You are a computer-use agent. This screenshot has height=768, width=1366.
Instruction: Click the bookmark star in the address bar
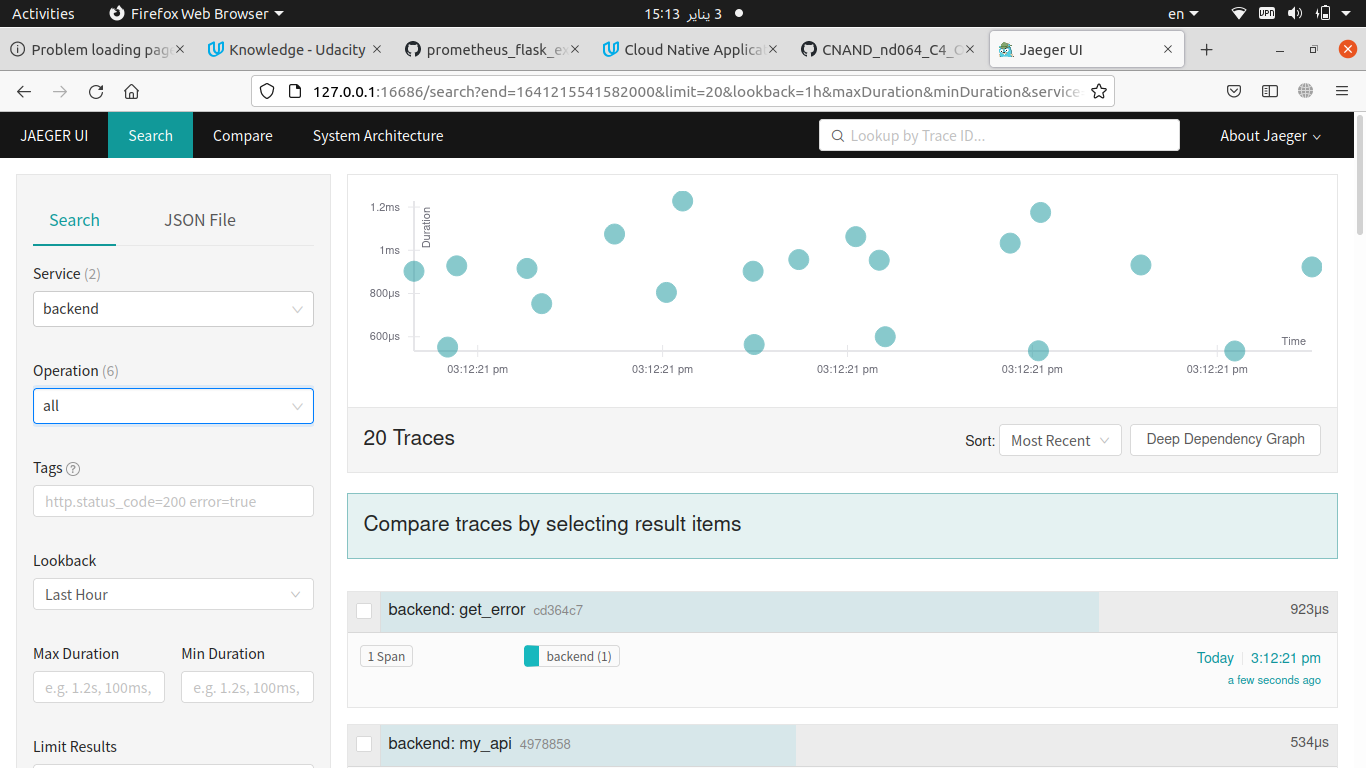pos(1098,90)
